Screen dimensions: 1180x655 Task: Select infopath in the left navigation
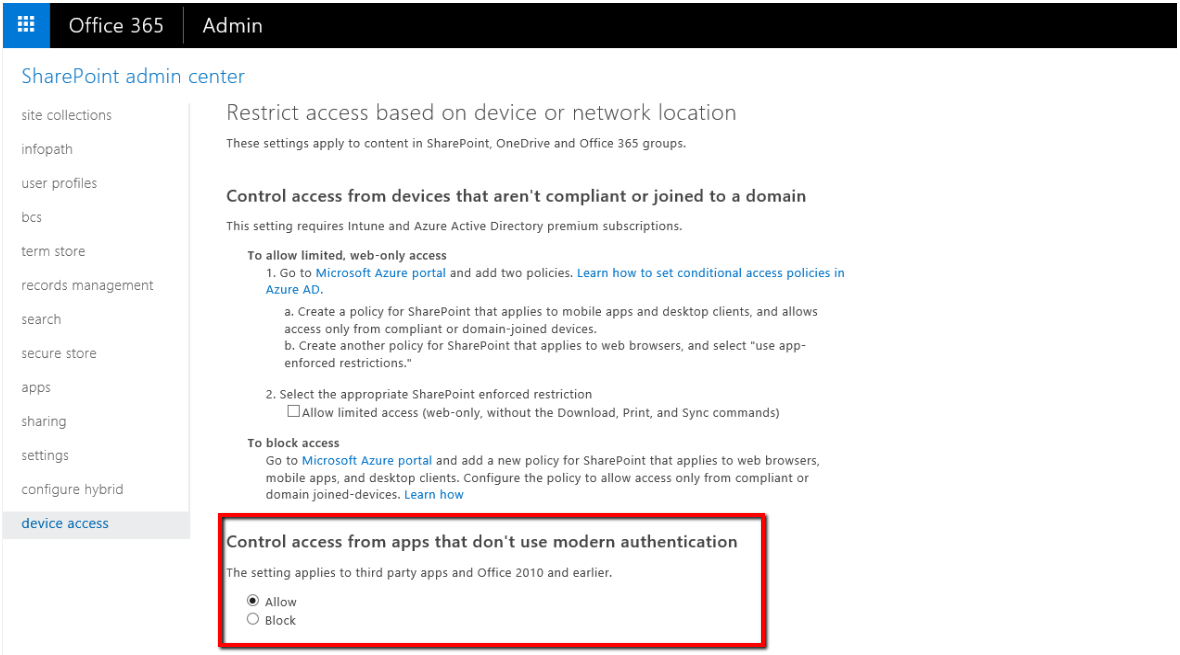point(47,149)
